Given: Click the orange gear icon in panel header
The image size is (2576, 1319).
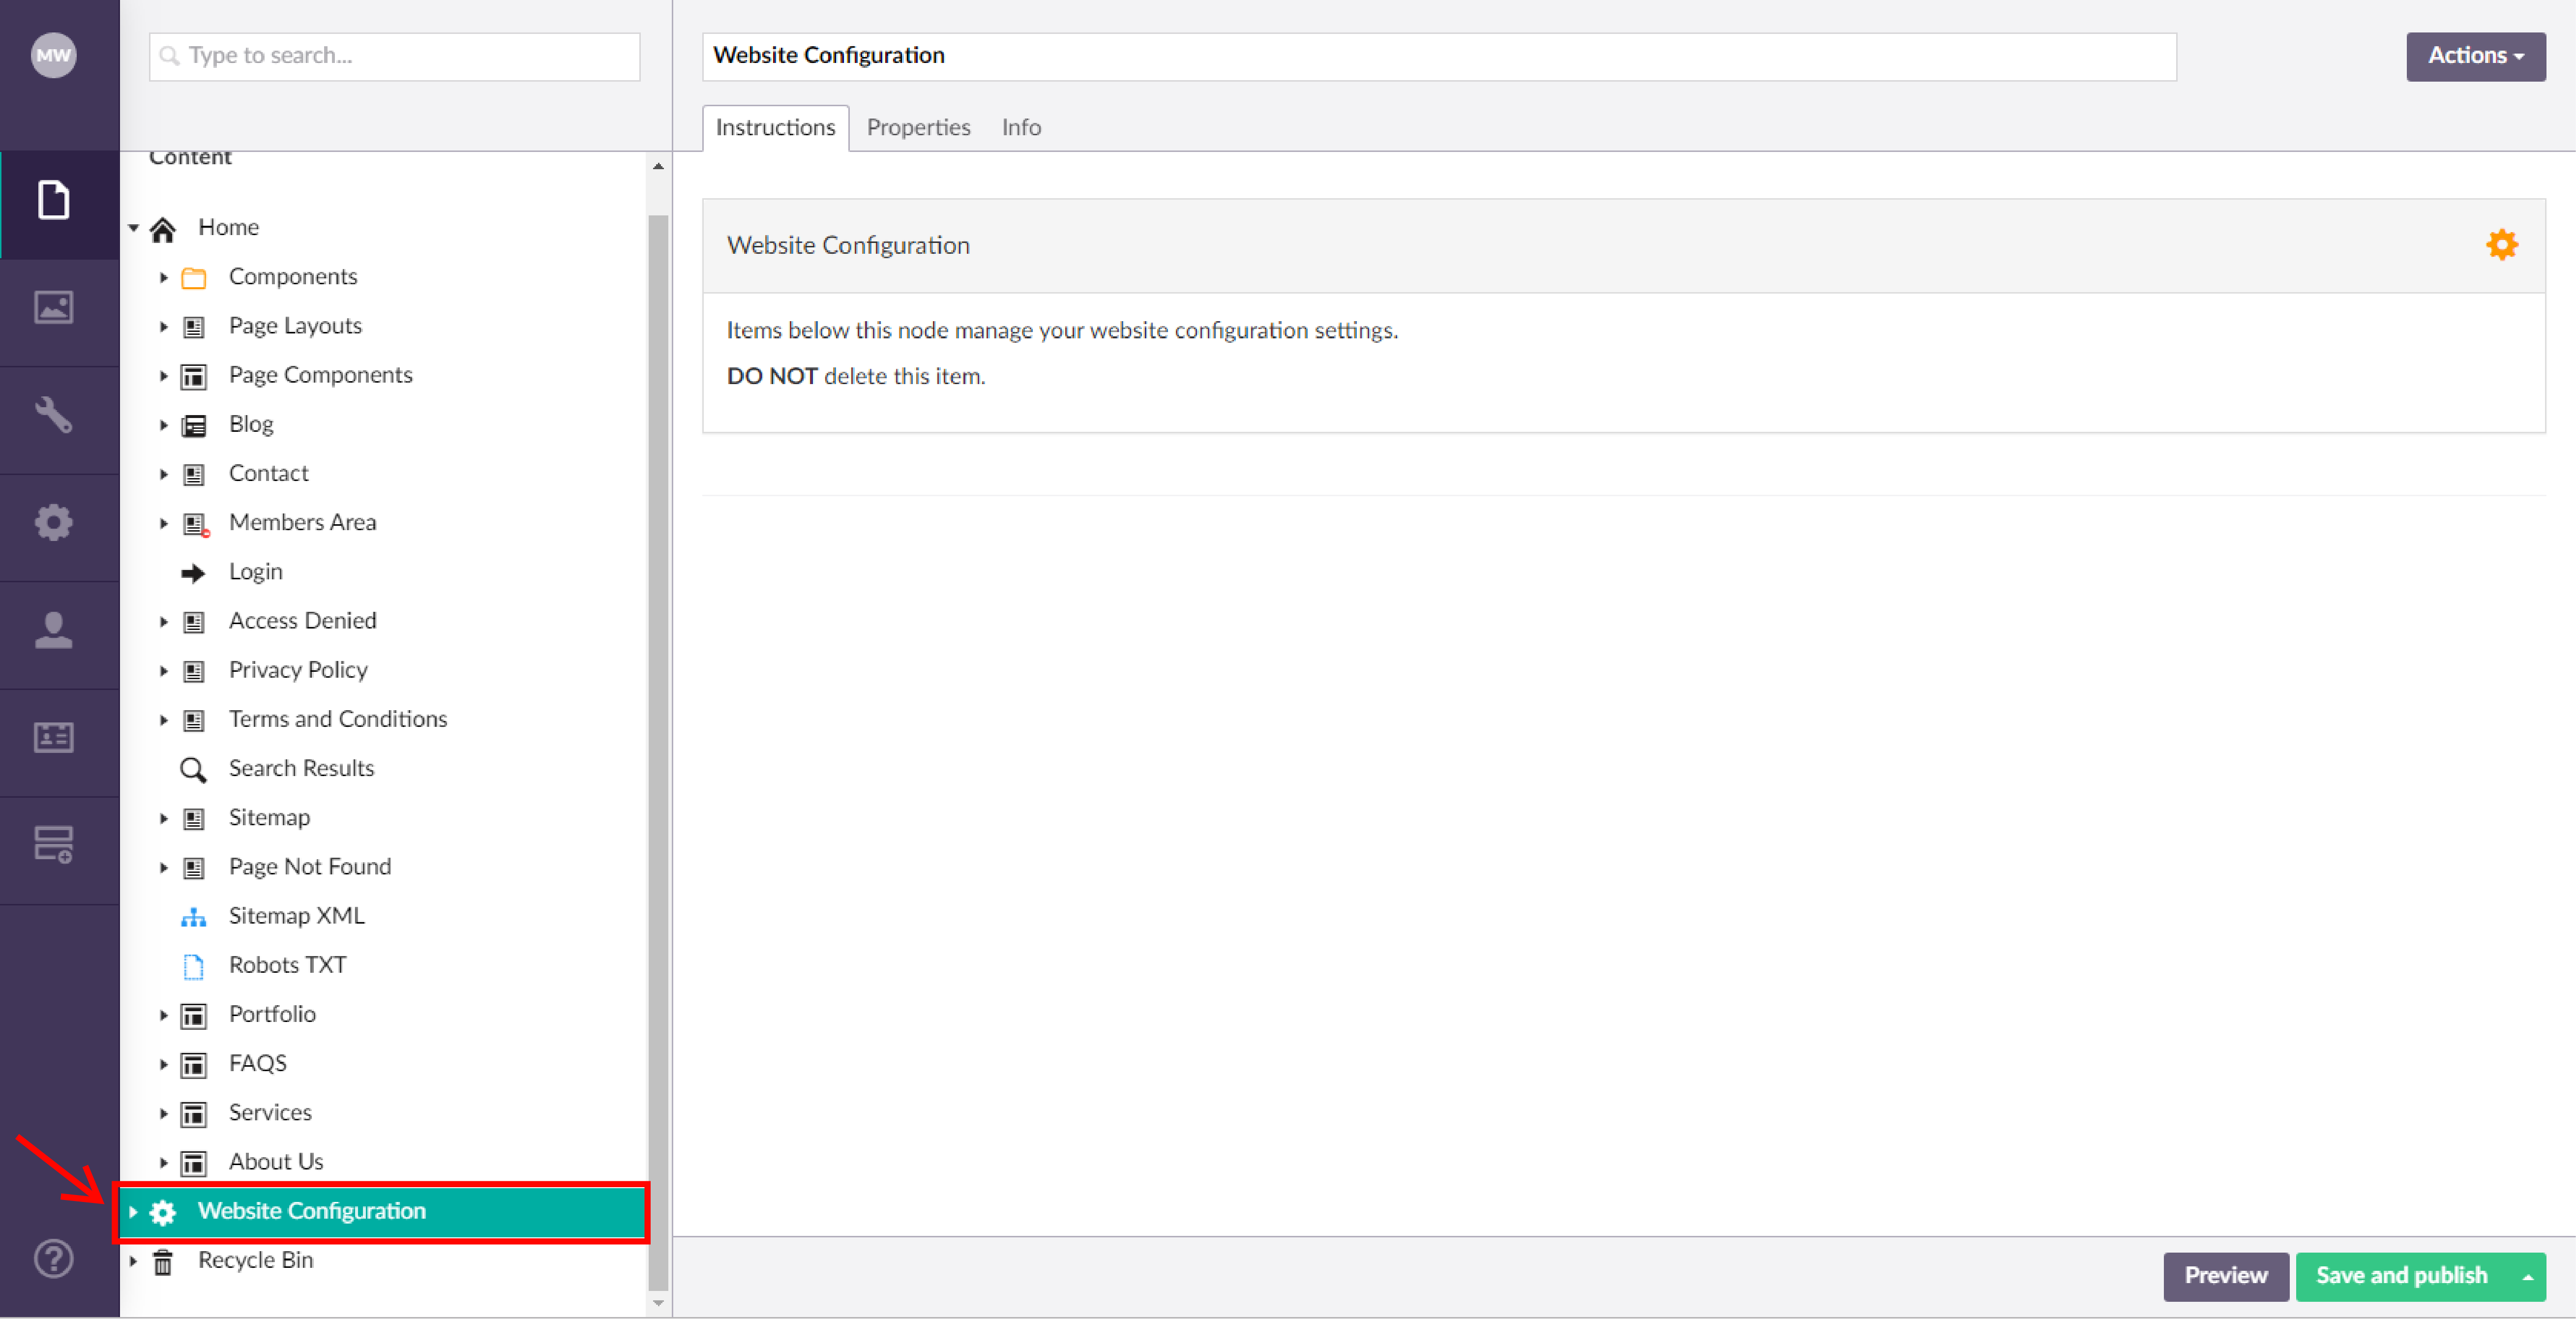Looking at the screenshot, I should tap(2502, 245).
